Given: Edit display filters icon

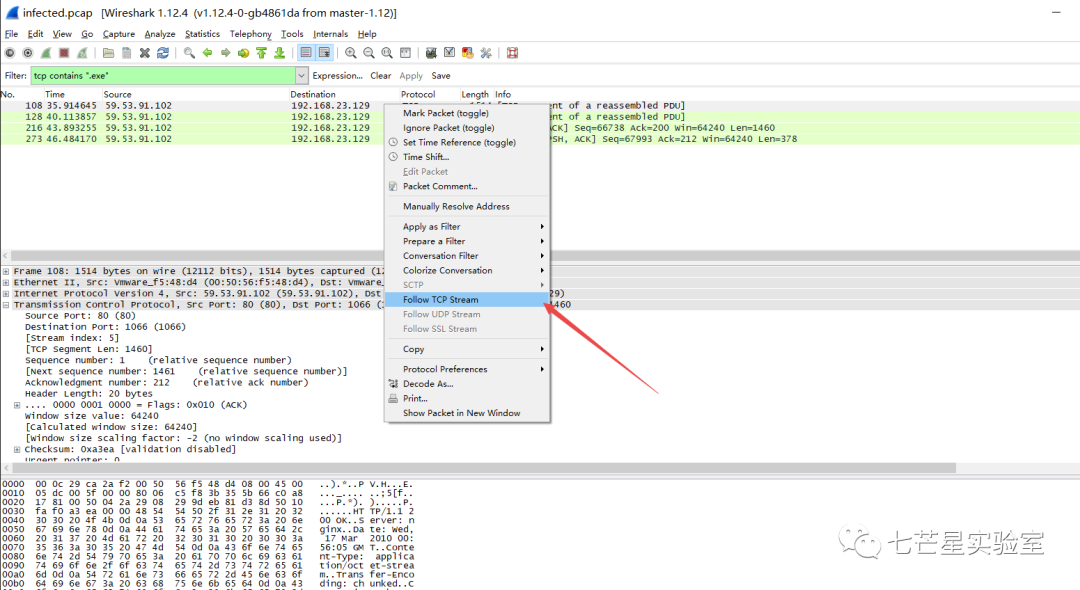Looking at the screenshot, I should point(449,53).
